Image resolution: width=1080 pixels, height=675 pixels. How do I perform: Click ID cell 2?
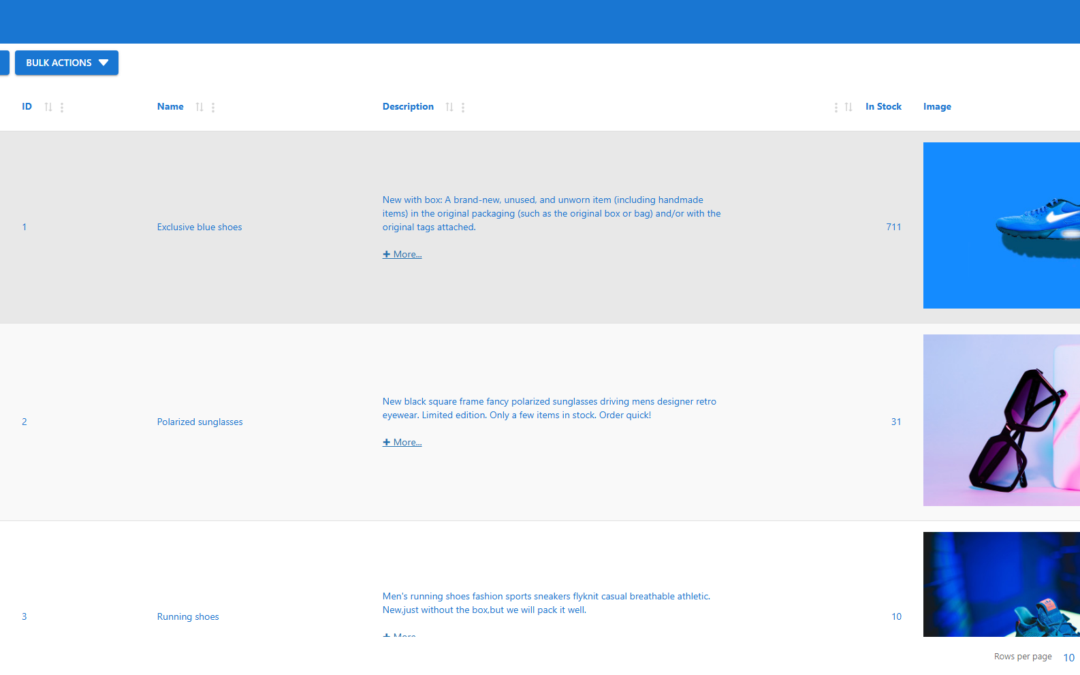(x=24, y=422)
